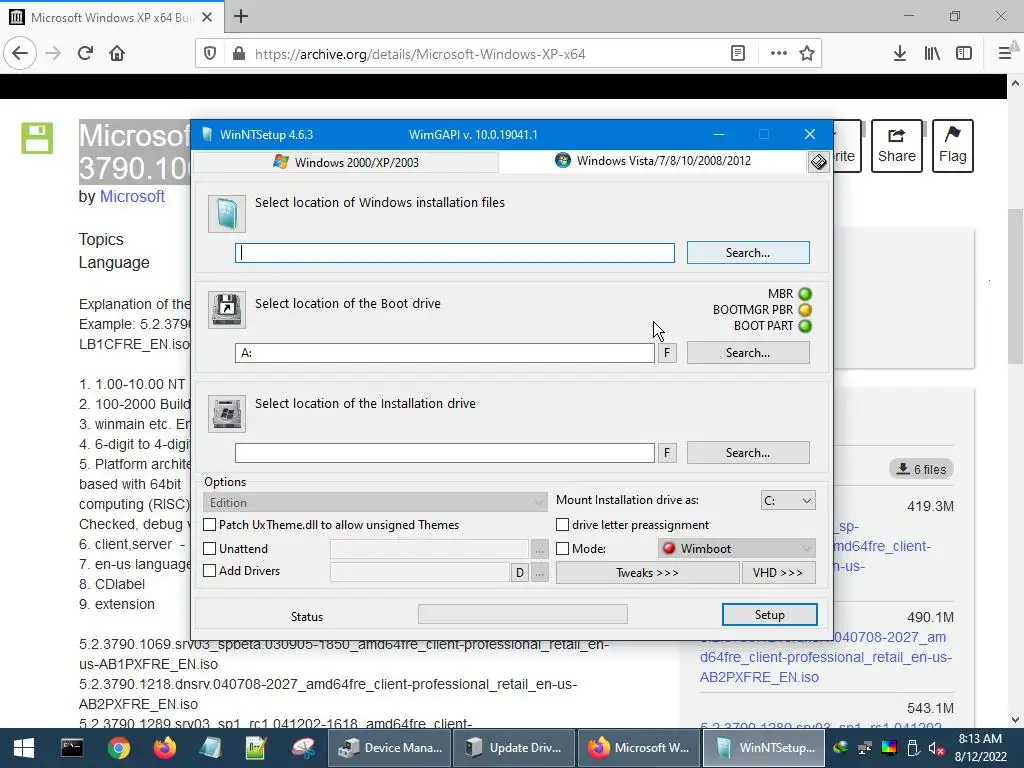Image resolution: width=1024 pixels, height=768 pixels.
Task: Click the Firefox back arrow
Action: coord(20,53)
